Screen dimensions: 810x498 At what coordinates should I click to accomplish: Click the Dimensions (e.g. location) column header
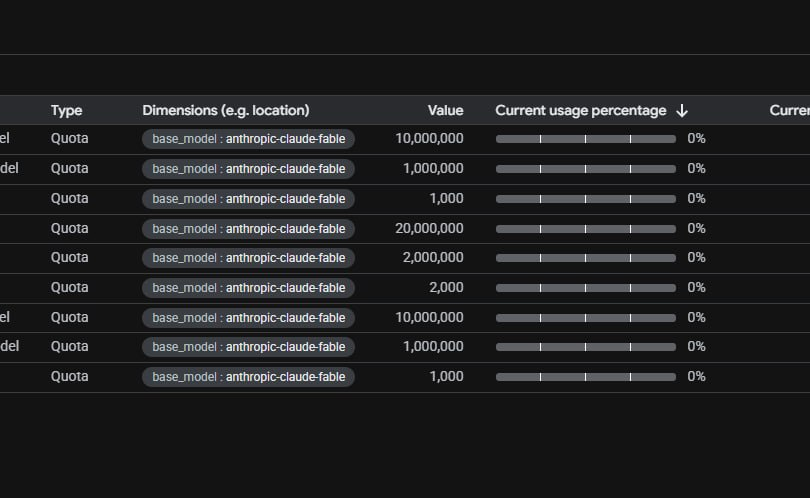pyautogui.click(x=226, y=111)
